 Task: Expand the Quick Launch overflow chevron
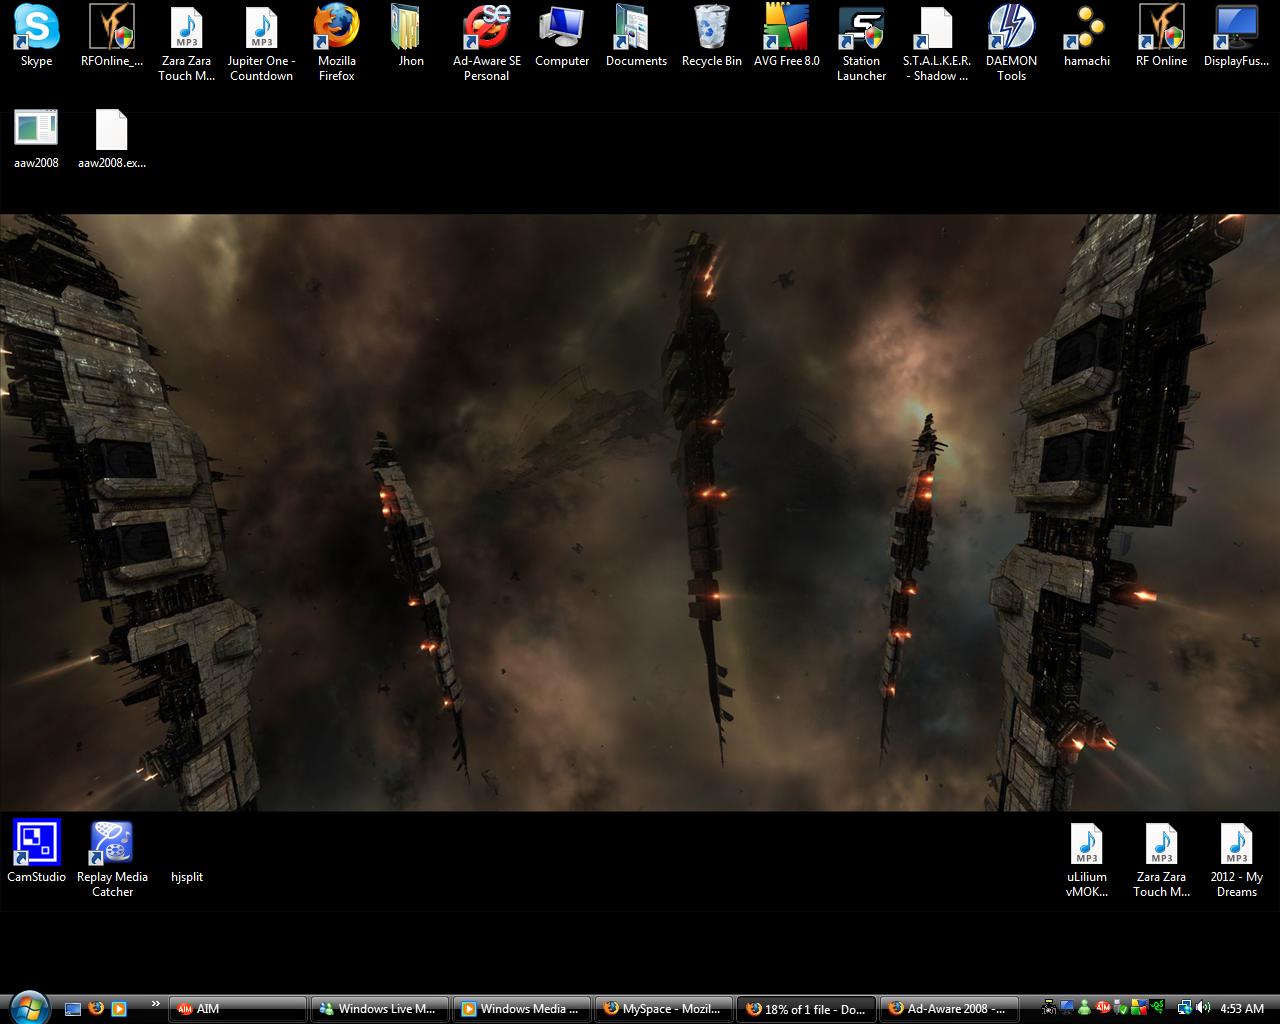[x=155, y=1003]
